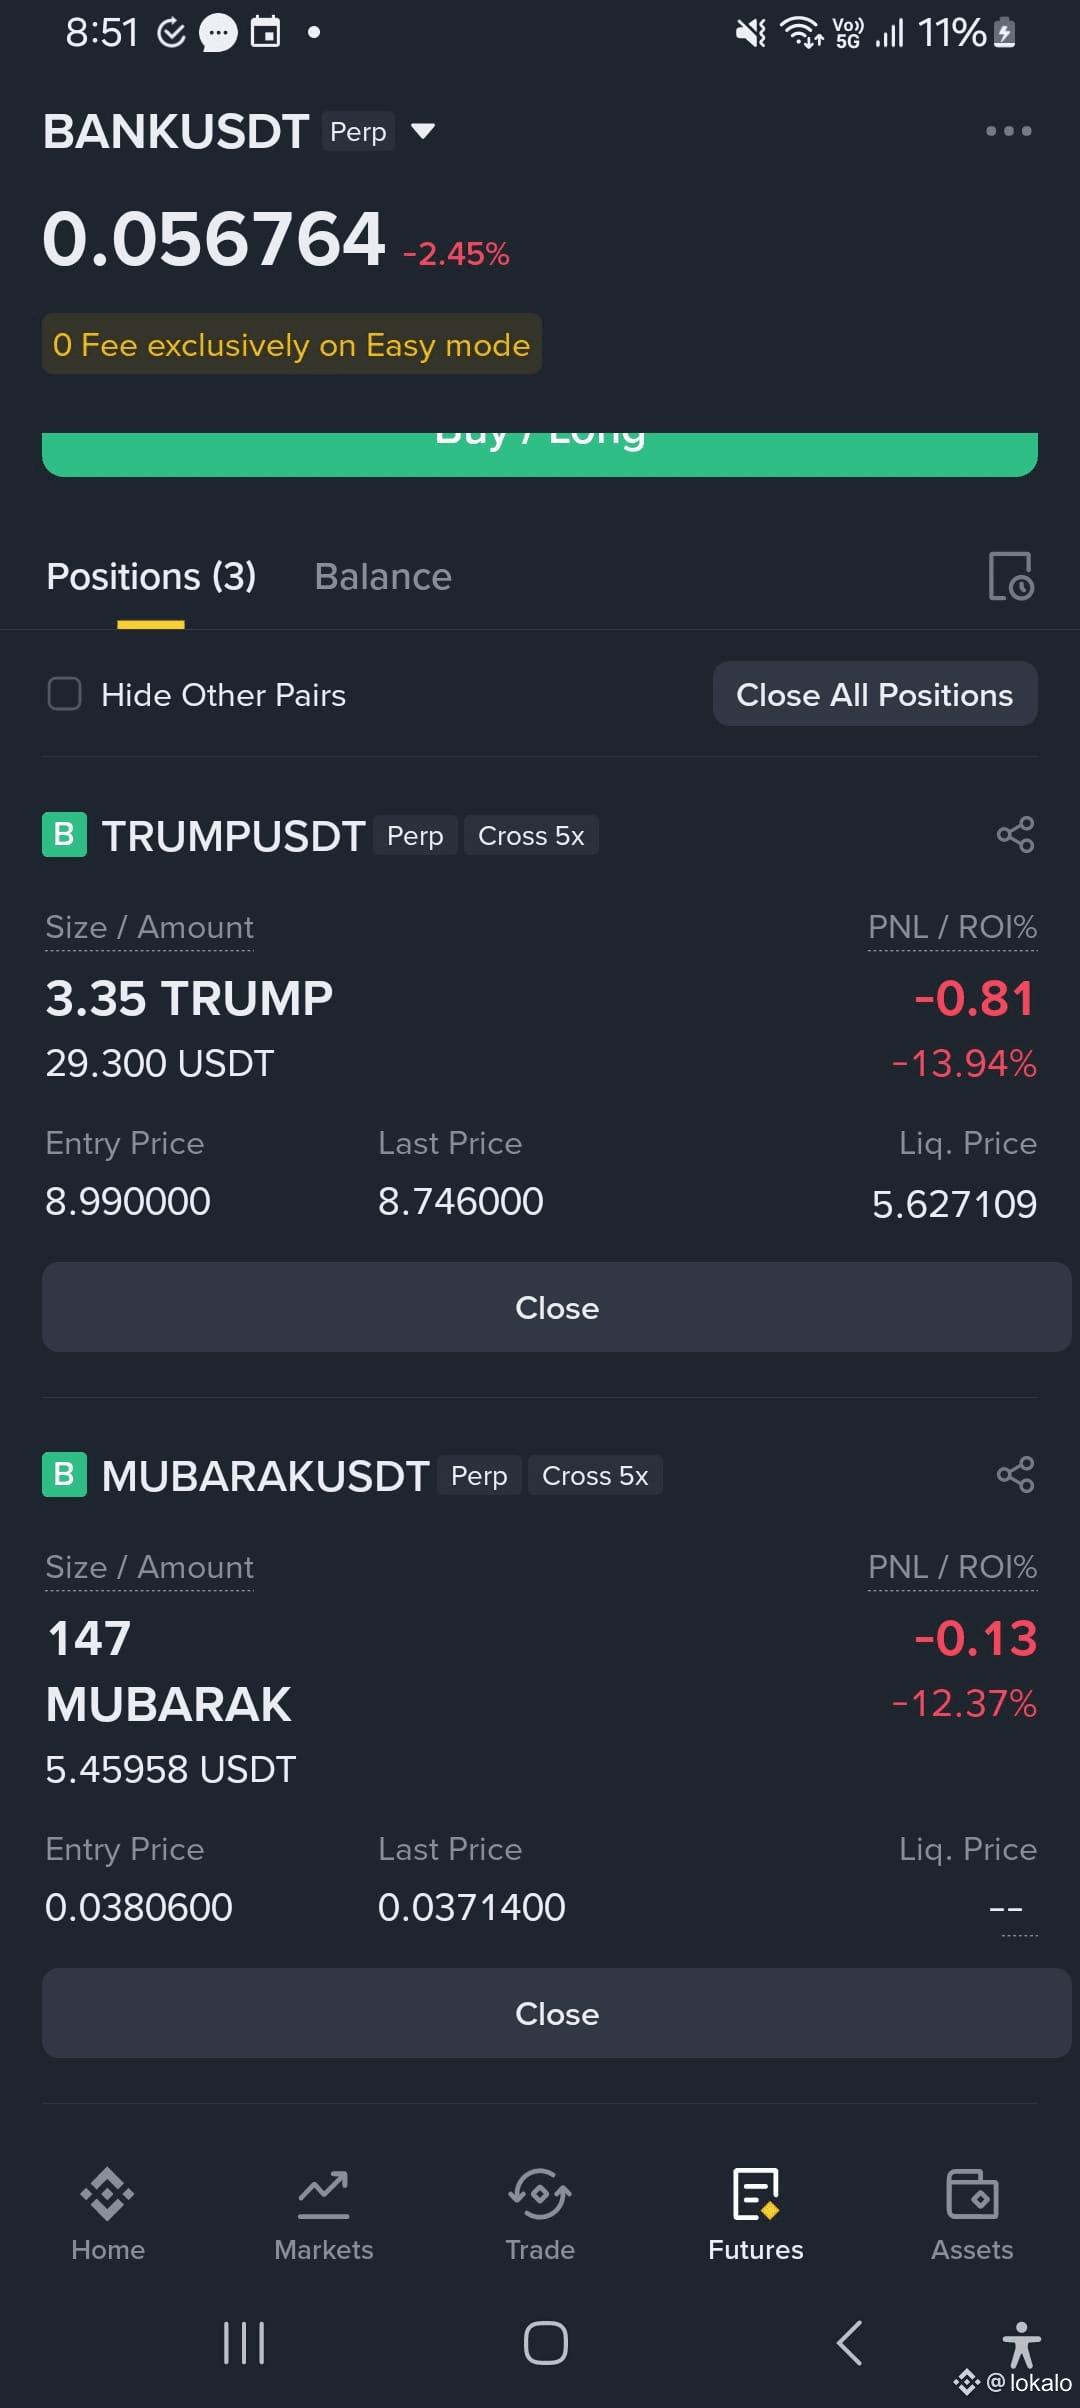Change MUBARAKUSDT Cross 5x leverage
Screen dimensions: 1080x2408
click(595, 1475)
